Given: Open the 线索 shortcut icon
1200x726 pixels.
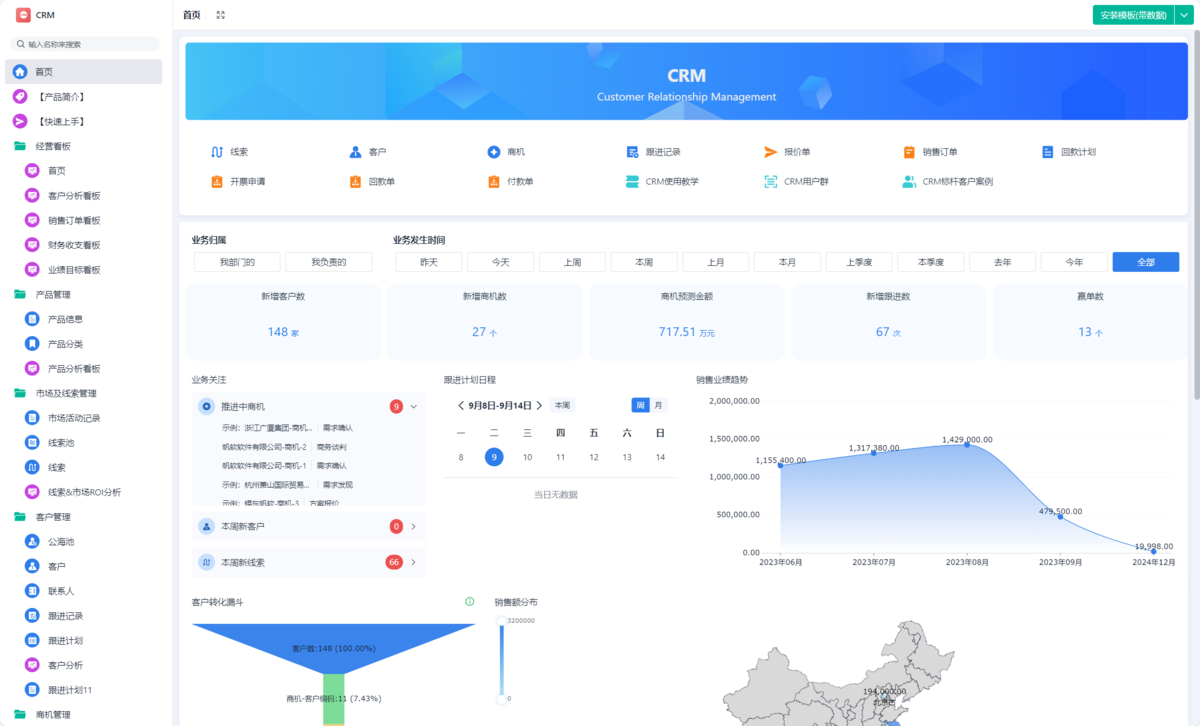Looking at the screenshot, I should (x=216, y=152).
